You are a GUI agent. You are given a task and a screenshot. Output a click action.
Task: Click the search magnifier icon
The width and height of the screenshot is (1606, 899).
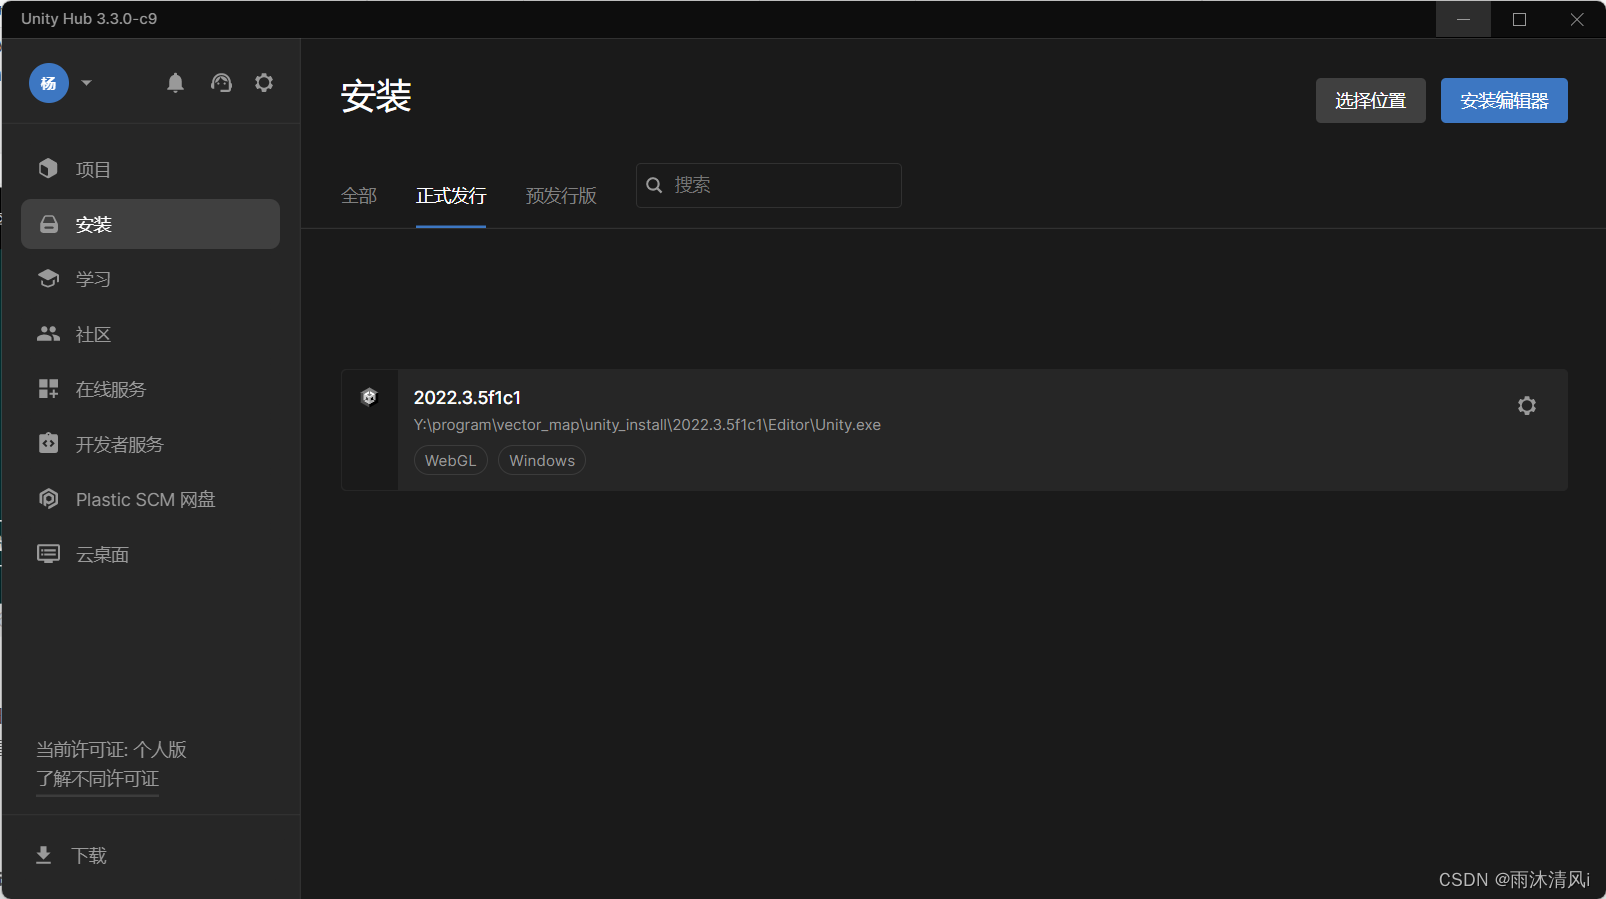tap(654, 185)
